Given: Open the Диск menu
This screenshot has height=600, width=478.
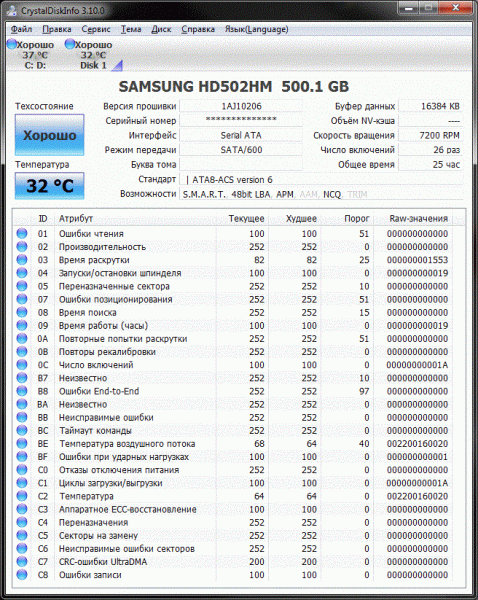Looking at the screenshot, I should 161,29.
